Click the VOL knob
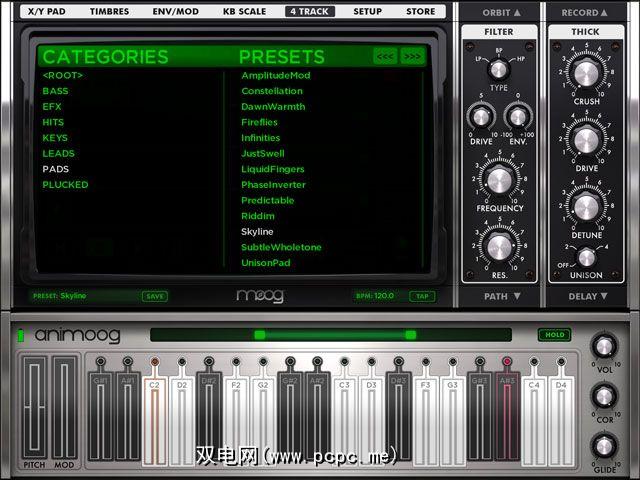This screenshot has width=640, height=480. coord(604,347)
